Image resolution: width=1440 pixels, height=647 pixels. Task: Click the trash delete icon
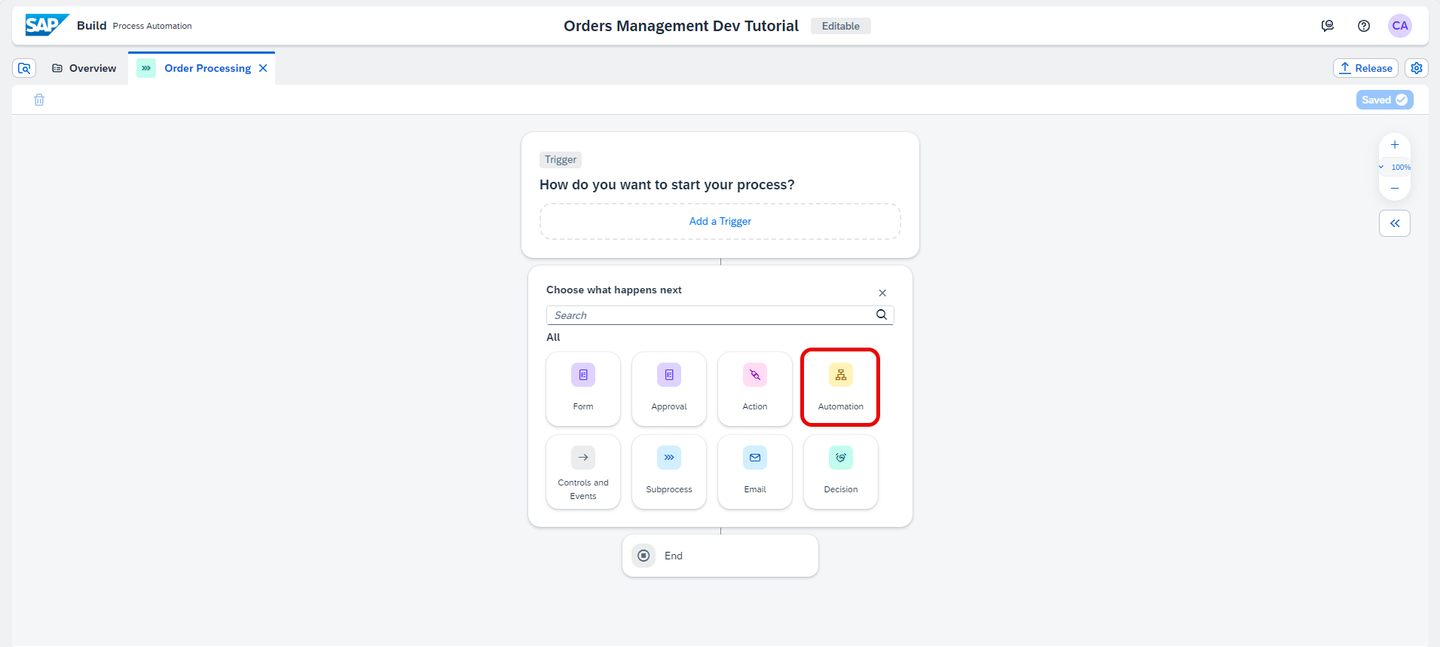39,100
